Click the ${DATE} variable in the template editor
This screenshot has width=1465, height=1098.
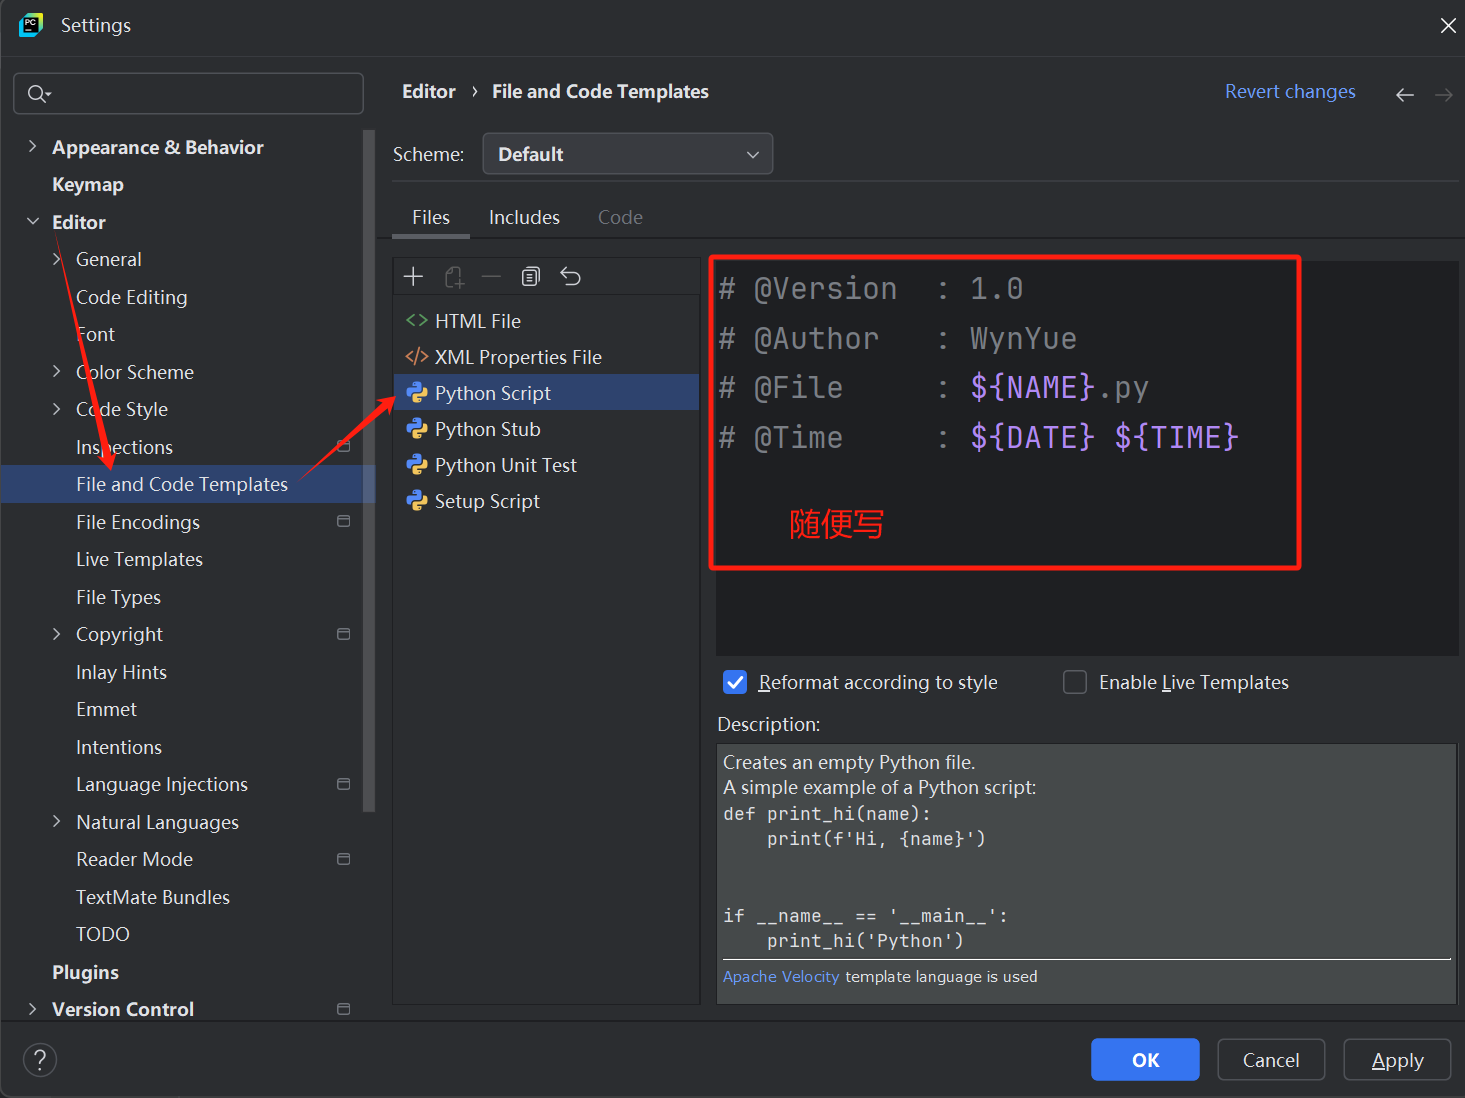[x=1033, y=437]
